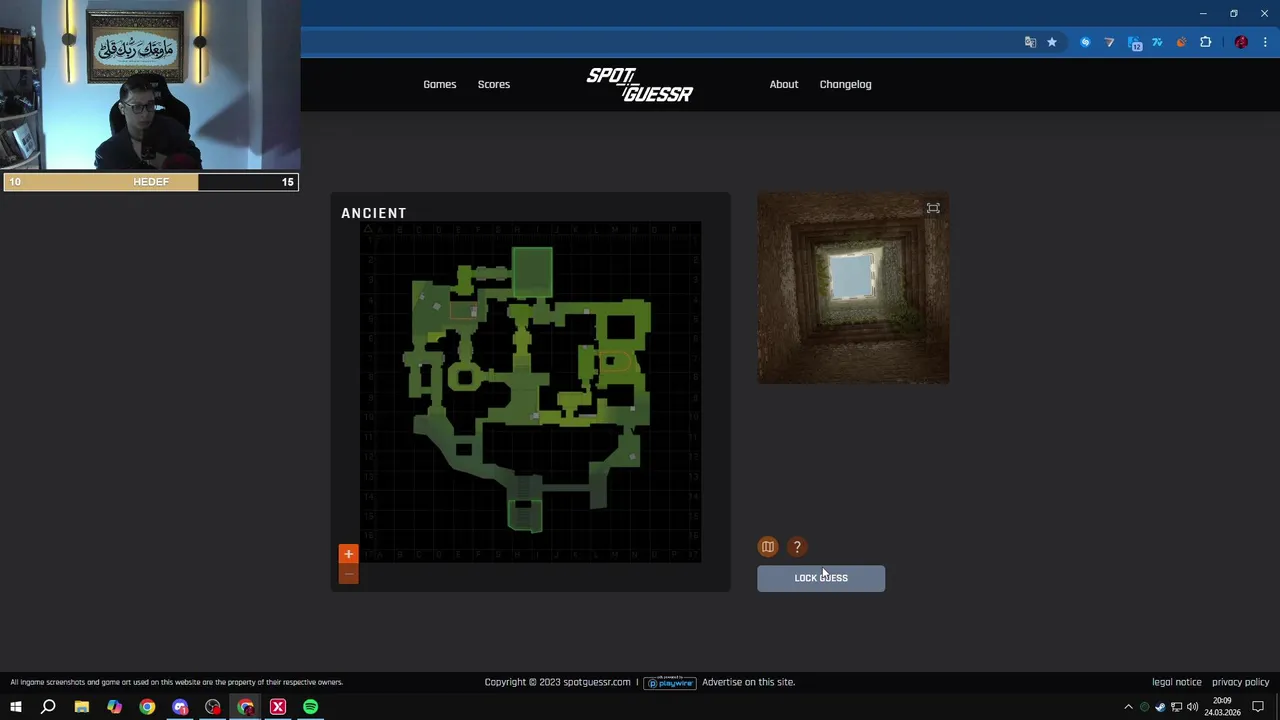
Task: Open the legal notice link
Action: coord(1177,682)
